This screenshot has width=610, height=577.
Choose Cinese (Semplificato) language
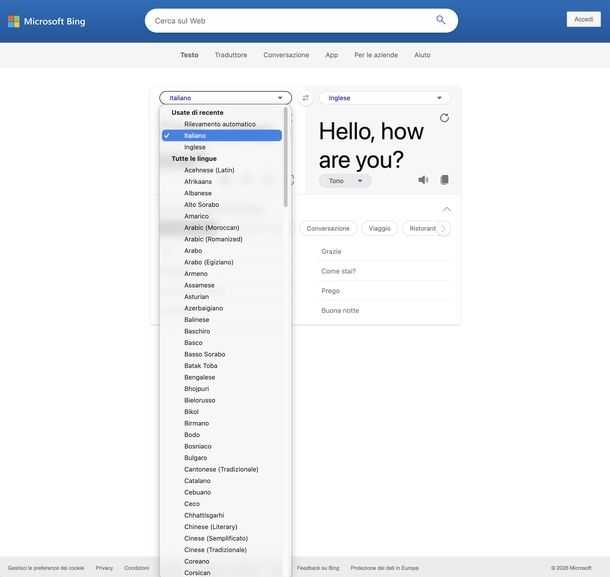click(x=222, y=538)
